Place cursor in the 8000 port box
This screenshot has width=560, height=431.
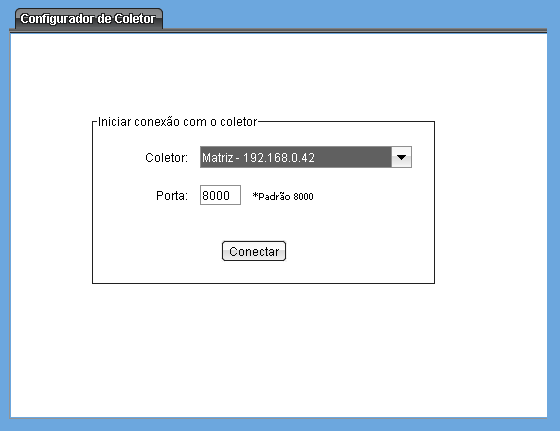(220, 195)
